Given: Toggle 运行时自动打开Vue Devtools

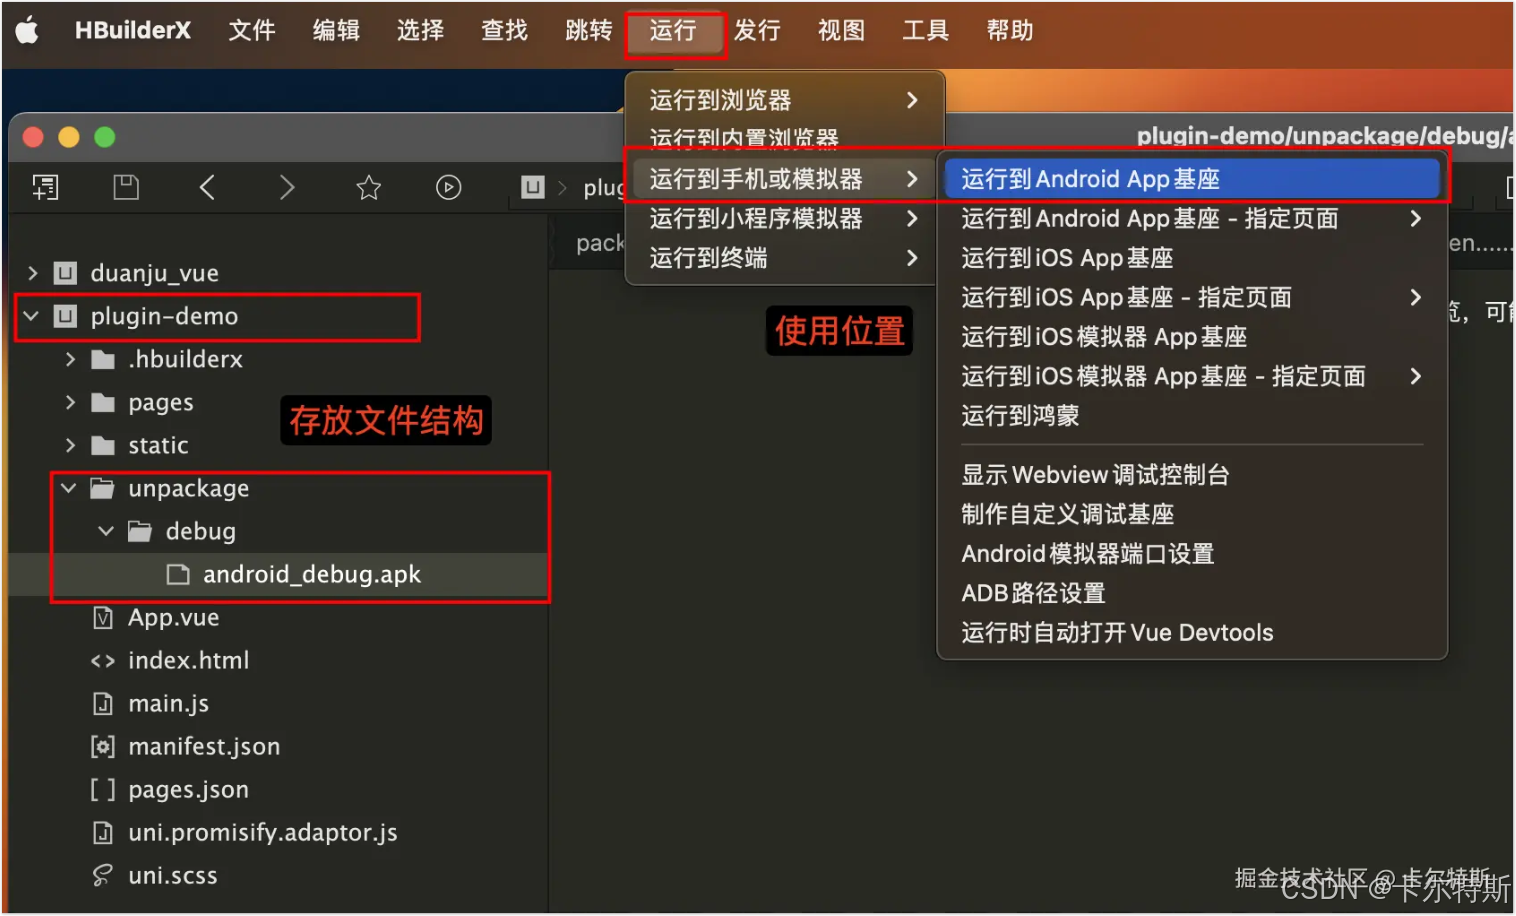Looking at the screenshot, I should tap(1192, 633).
